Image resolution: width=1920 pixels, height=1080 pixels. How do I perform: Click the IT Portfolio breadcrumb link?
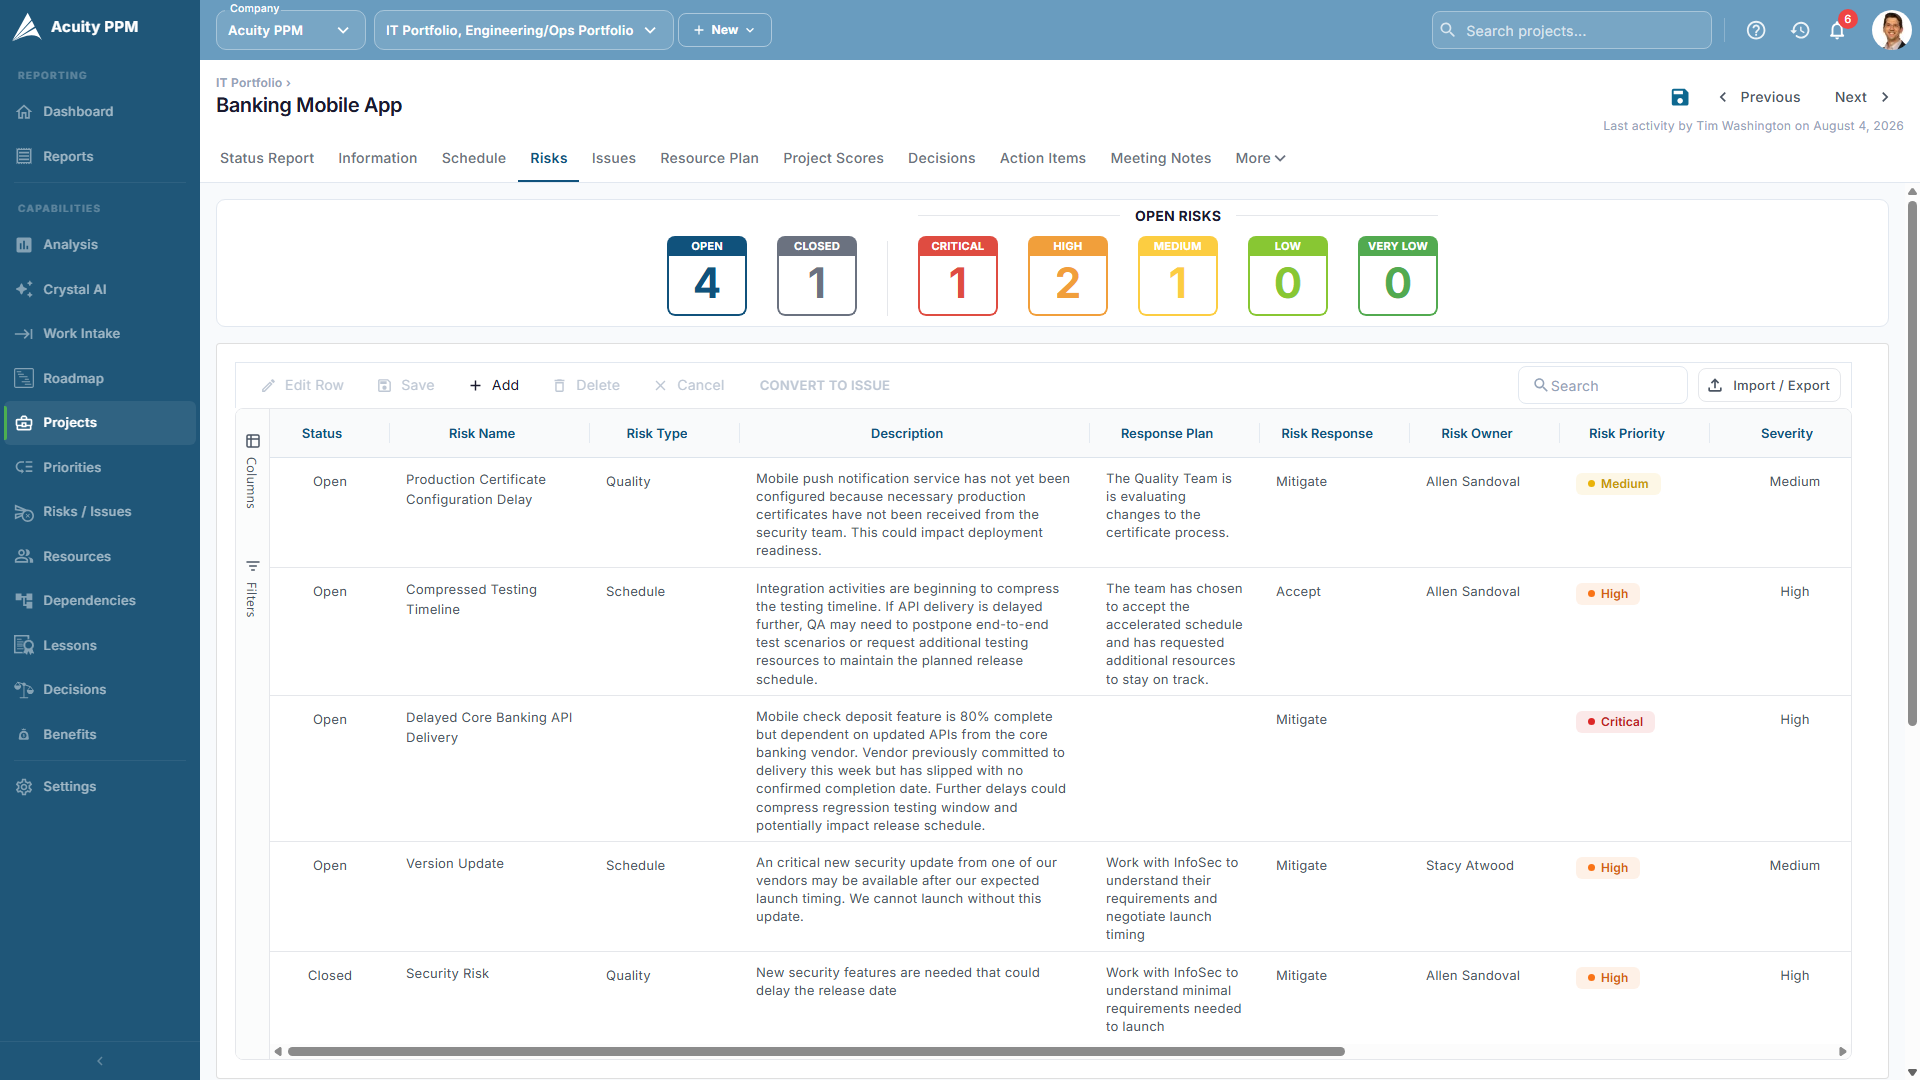click(x=249, y=83)
